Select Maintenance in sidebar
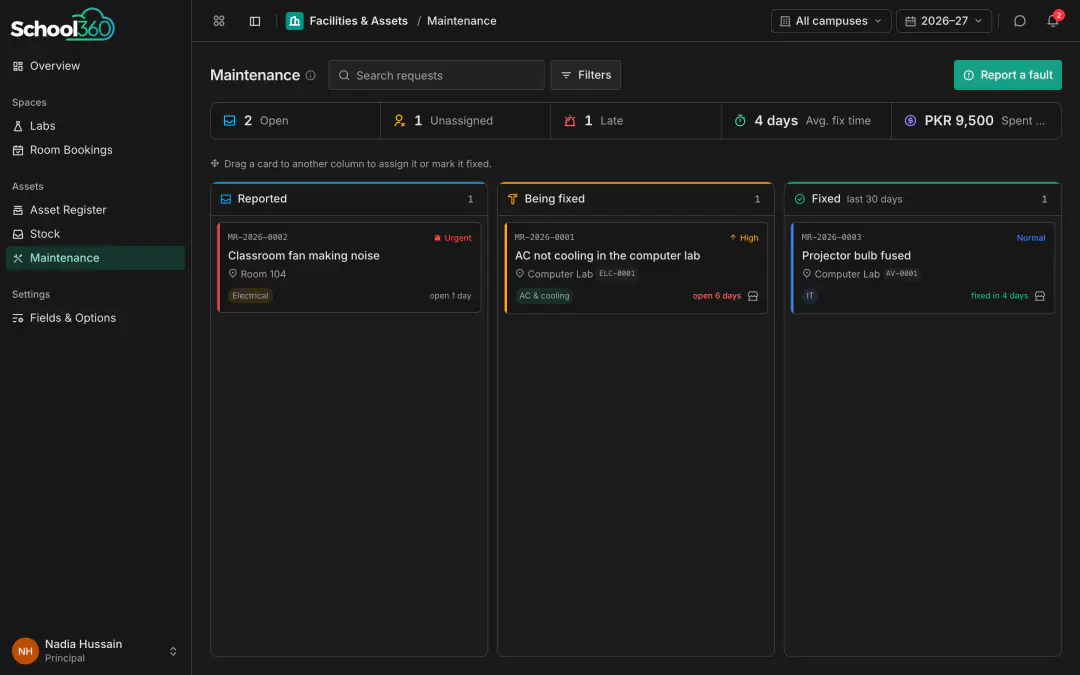The width and height of the screenshot is (1080, 675). [96, 258]
